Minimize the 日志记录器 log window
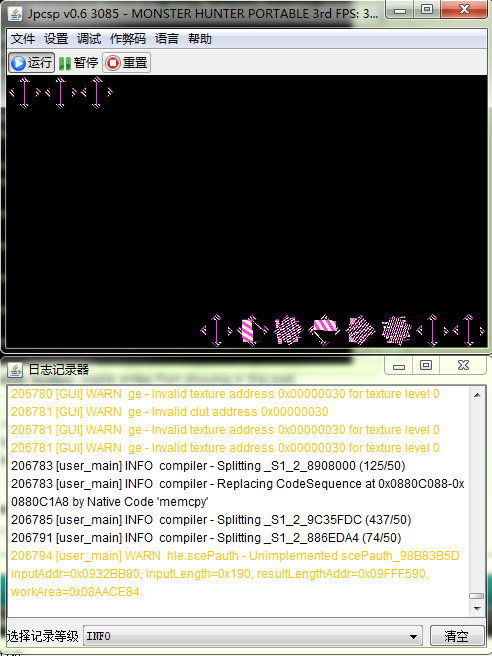The height and width of the screenshot is (656, 492). 399,366
